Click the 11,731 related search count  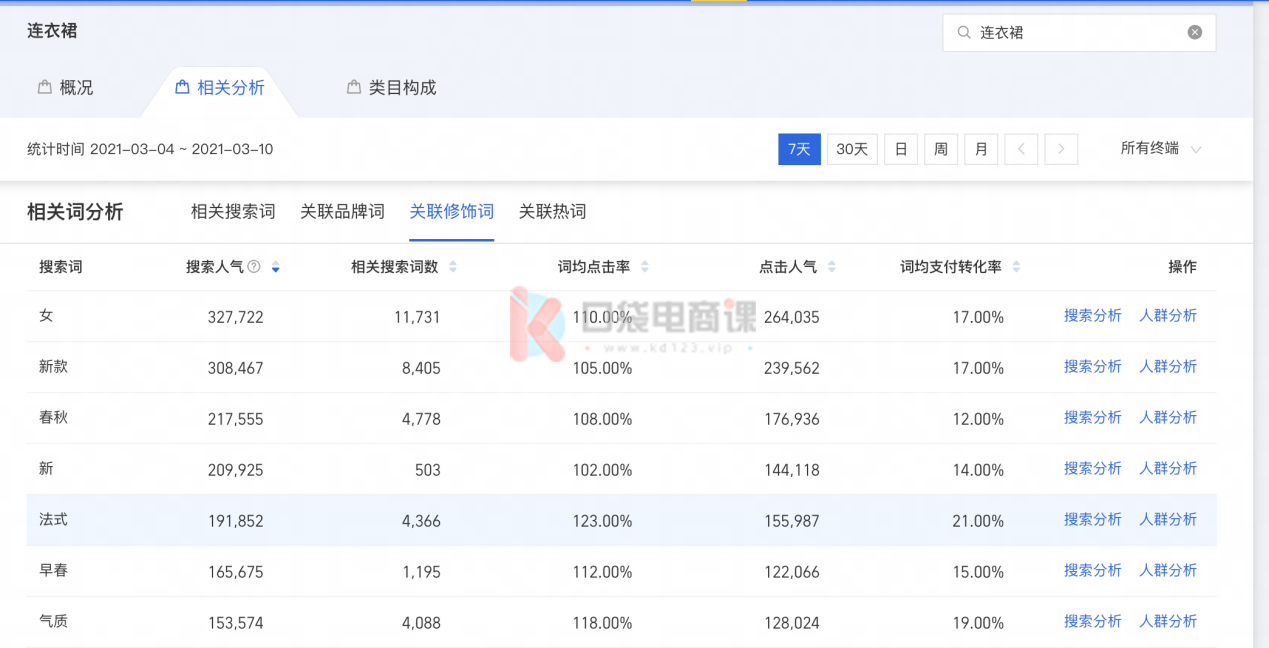pos(417,317)
